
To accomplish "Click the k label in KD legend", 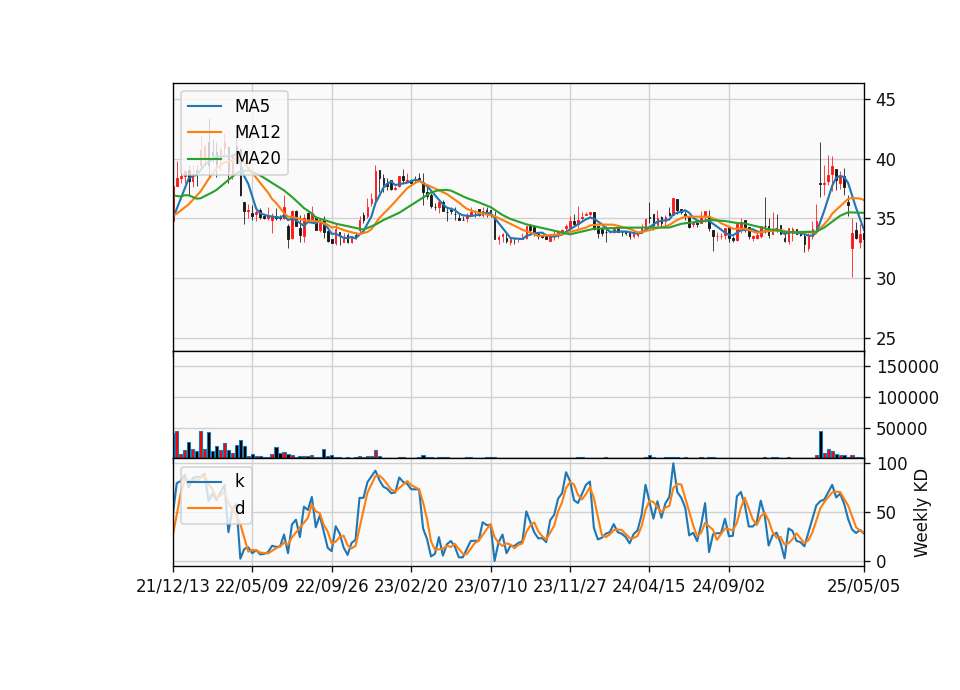I will point(239,481).
